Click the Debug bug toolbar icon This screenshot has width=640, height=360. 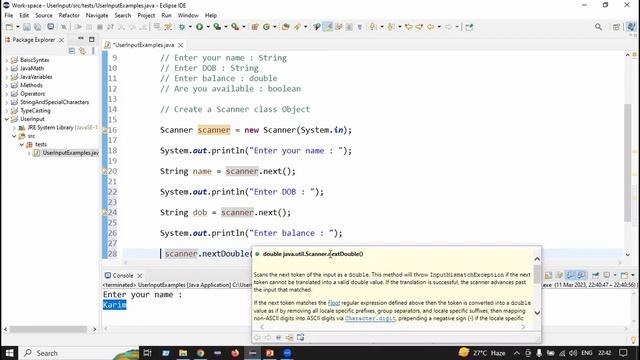[182, 27]
